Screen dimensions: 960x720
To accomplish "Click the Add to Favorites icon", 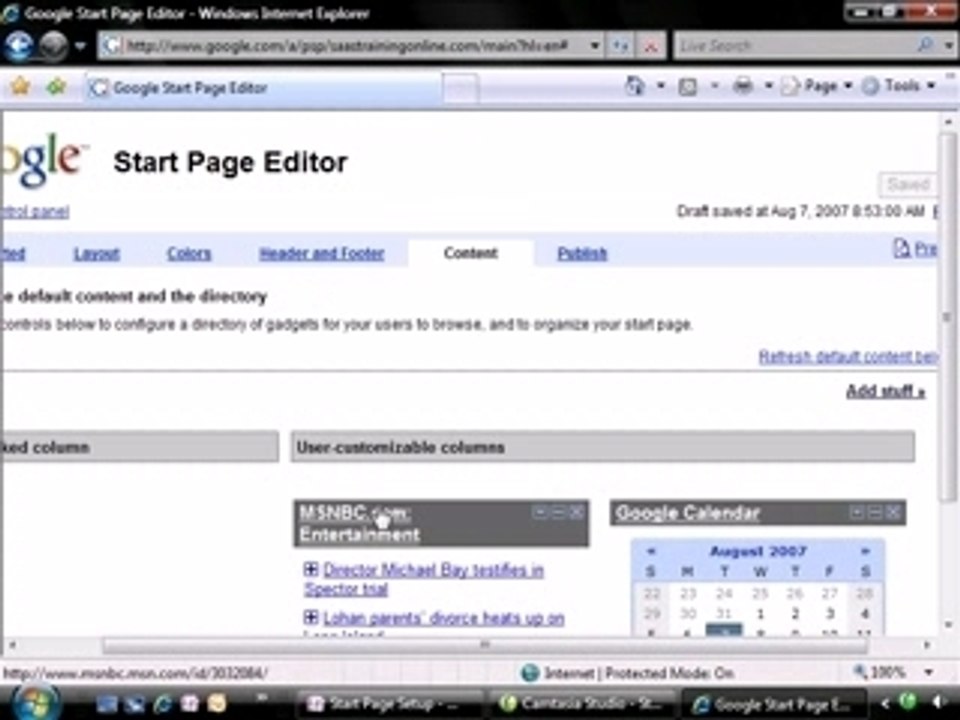I will click(56, 87).
